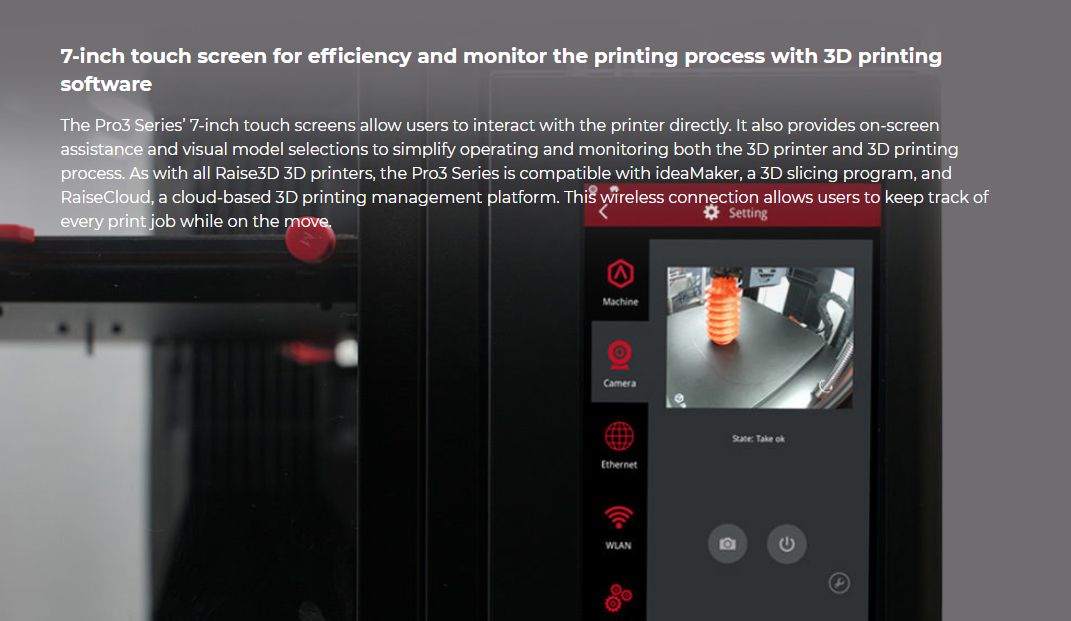This screenshot has height=621, width=1071.
Task: Click the Machine label text
Action: pyautogui.click(x=620, y=302)
